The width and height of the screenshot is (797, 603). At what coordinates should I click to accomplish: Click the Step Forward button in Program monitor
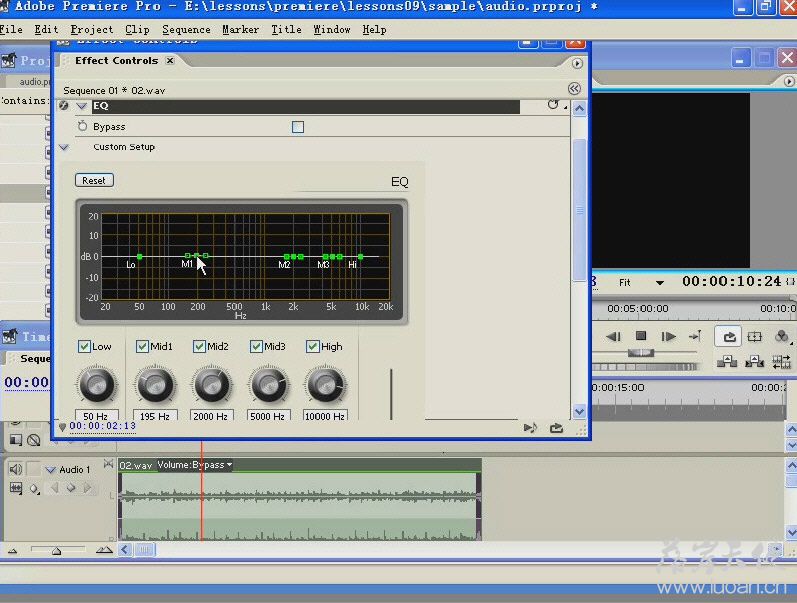[668, 337]
